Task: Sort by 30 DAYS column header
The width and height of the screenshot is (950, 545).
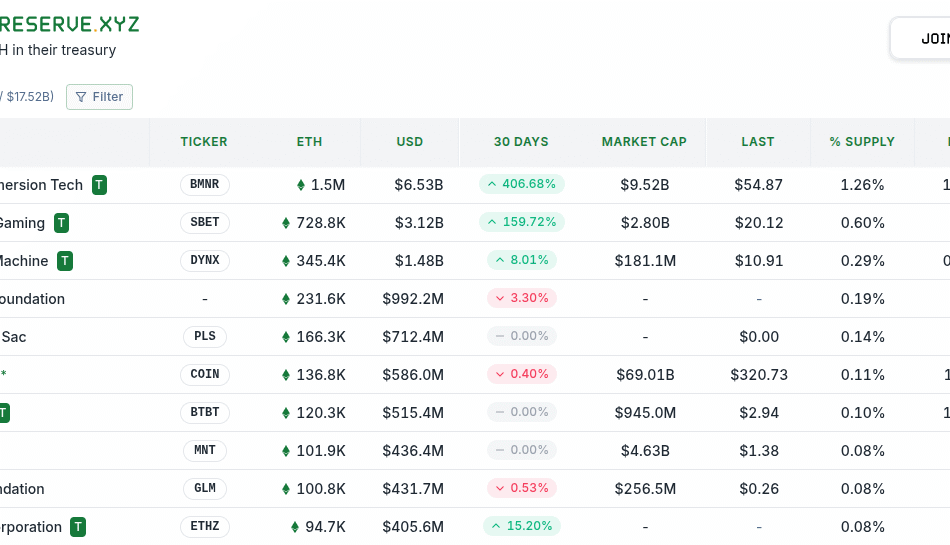Action: pyautogui.click(x=521, y=142)
